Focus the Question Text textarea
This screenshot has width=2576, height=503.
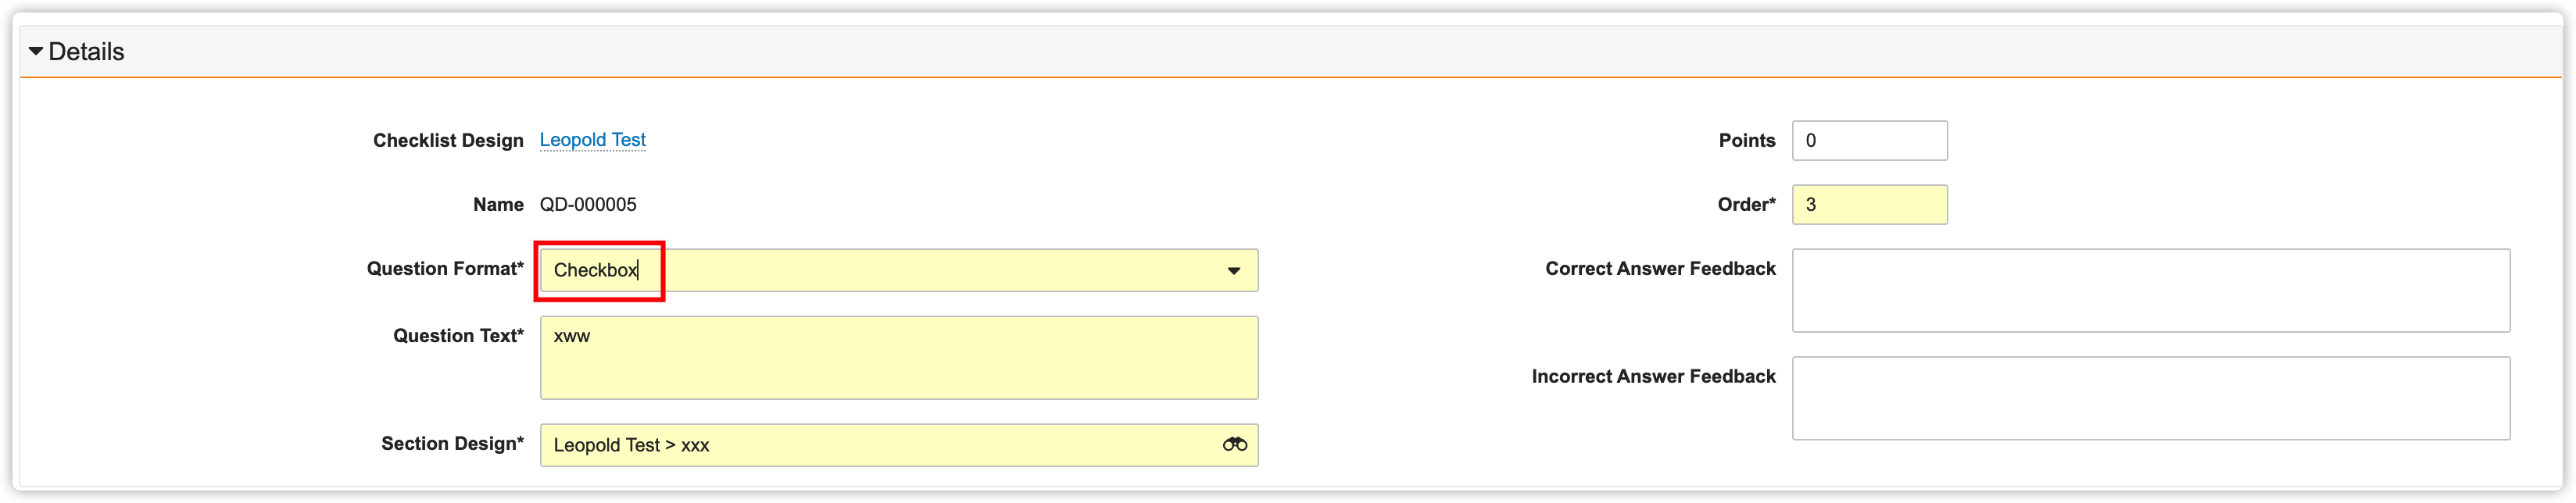[898, 357]
